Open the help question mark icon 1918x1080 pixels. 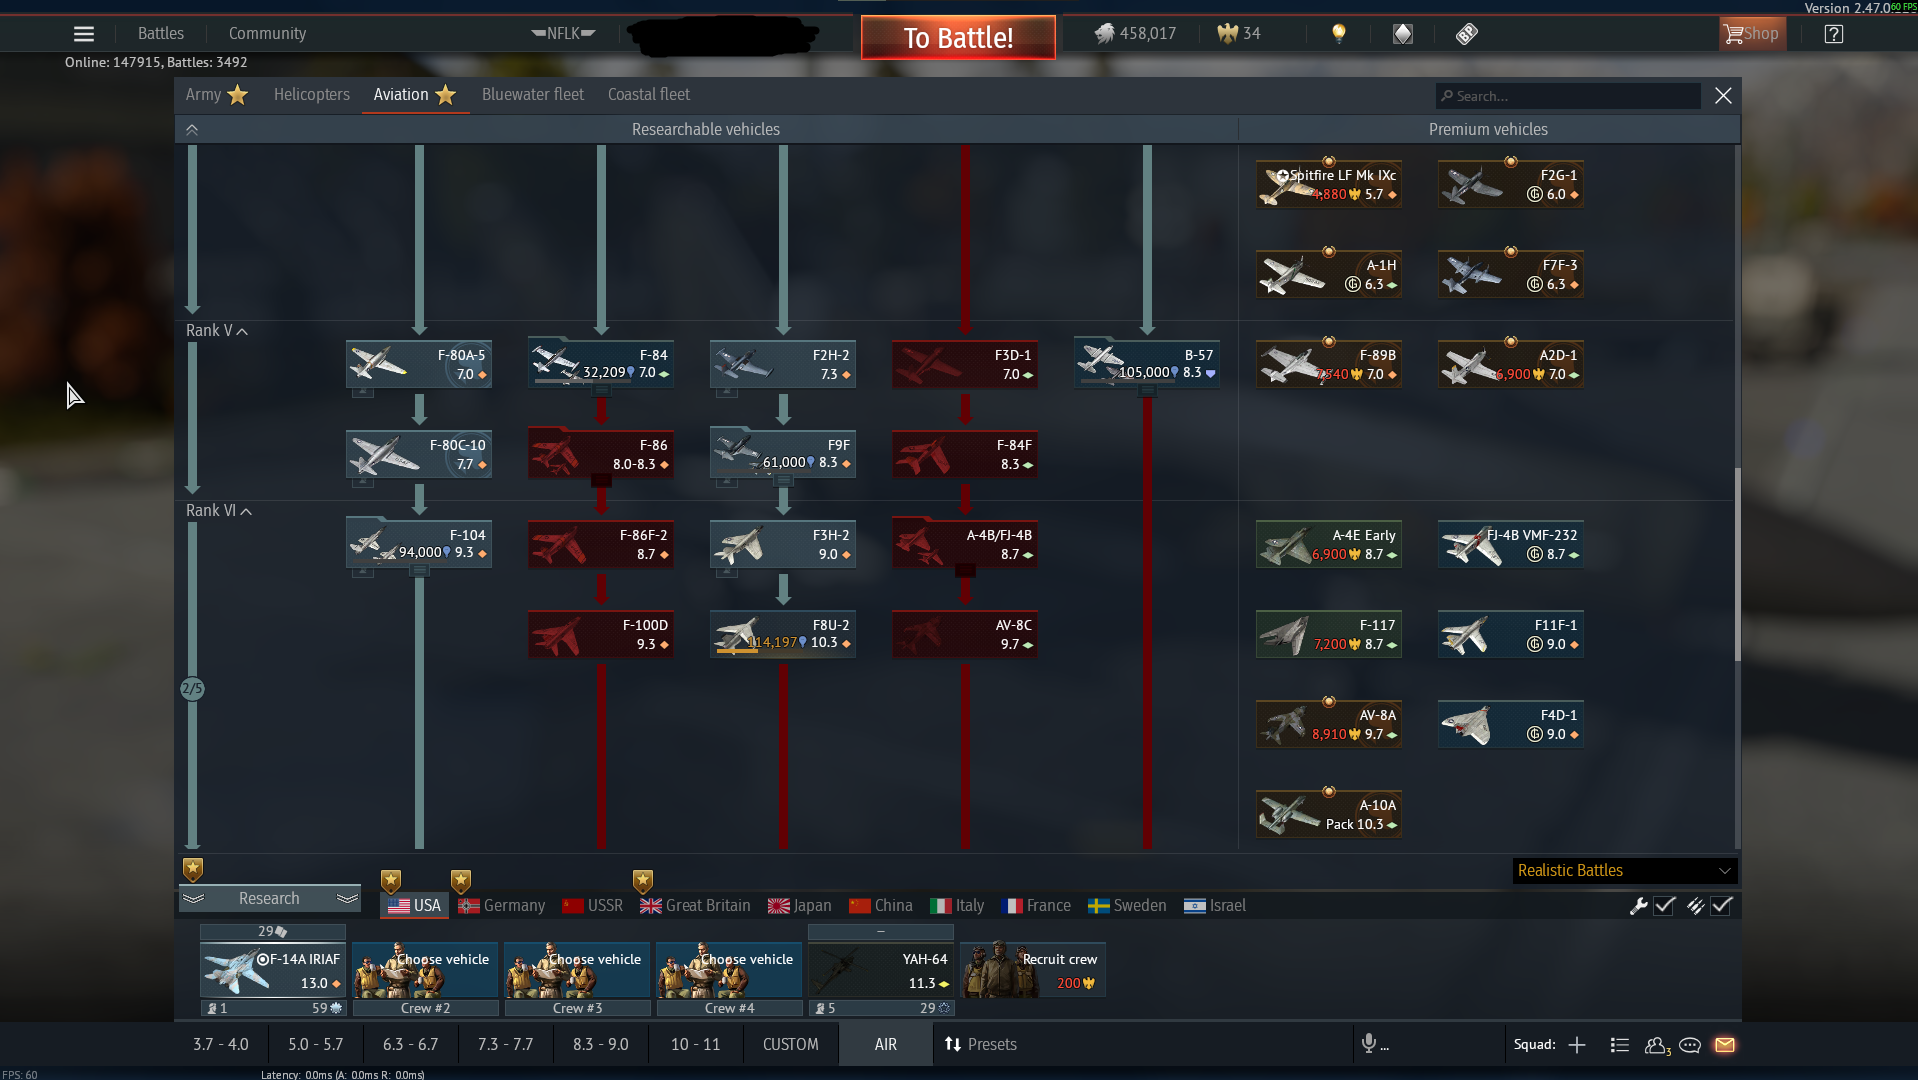1833,34
